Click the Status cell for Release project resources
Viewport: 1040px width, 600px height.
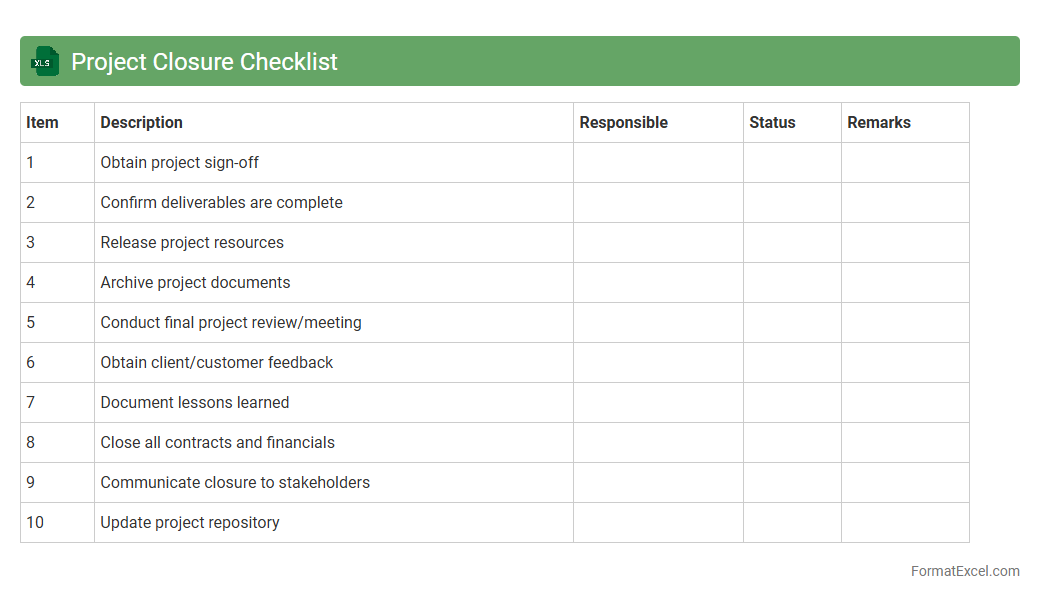(x=792, y=243)
